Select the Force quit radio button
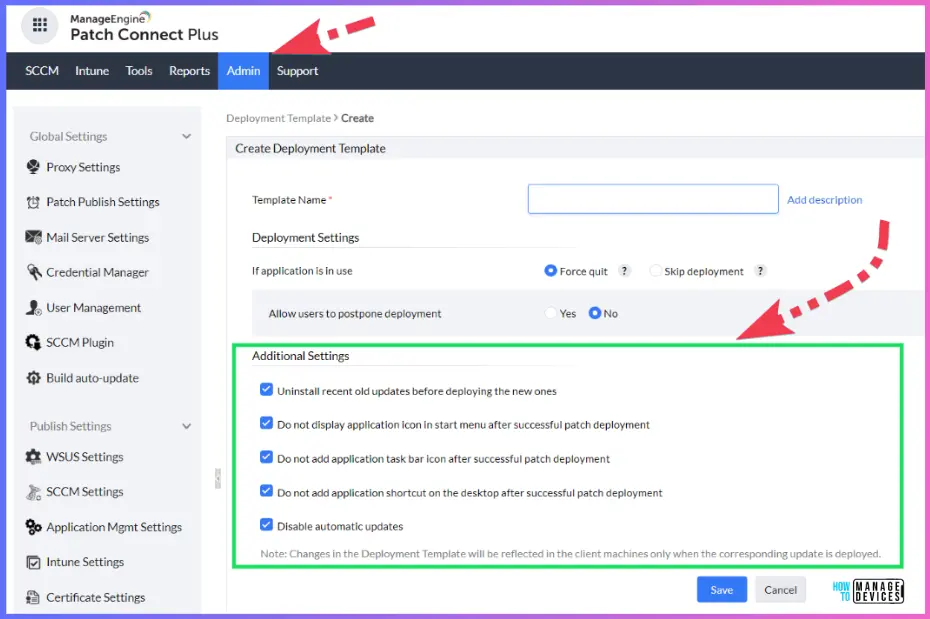The image size is (930, 619). [x=550, y=270]
